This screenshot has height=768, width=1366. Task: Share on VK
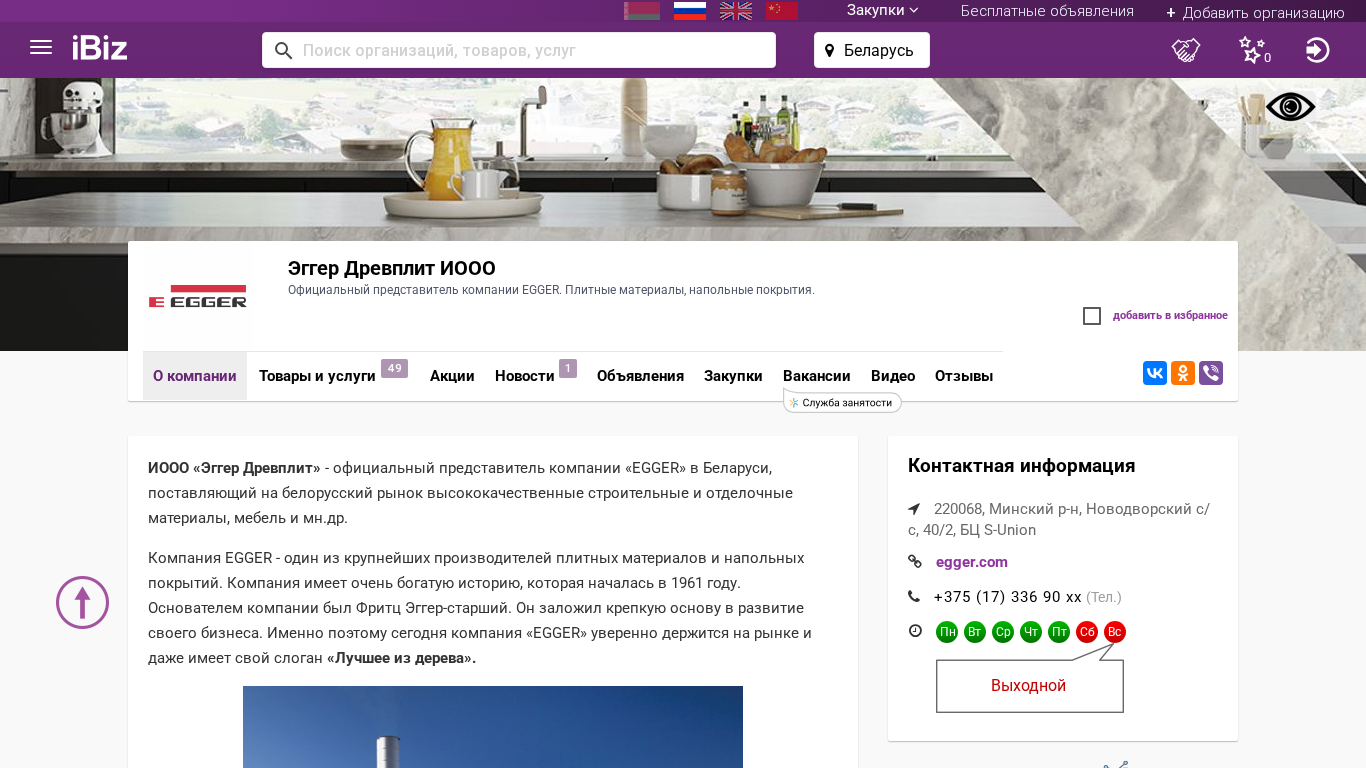(1155, 373)
